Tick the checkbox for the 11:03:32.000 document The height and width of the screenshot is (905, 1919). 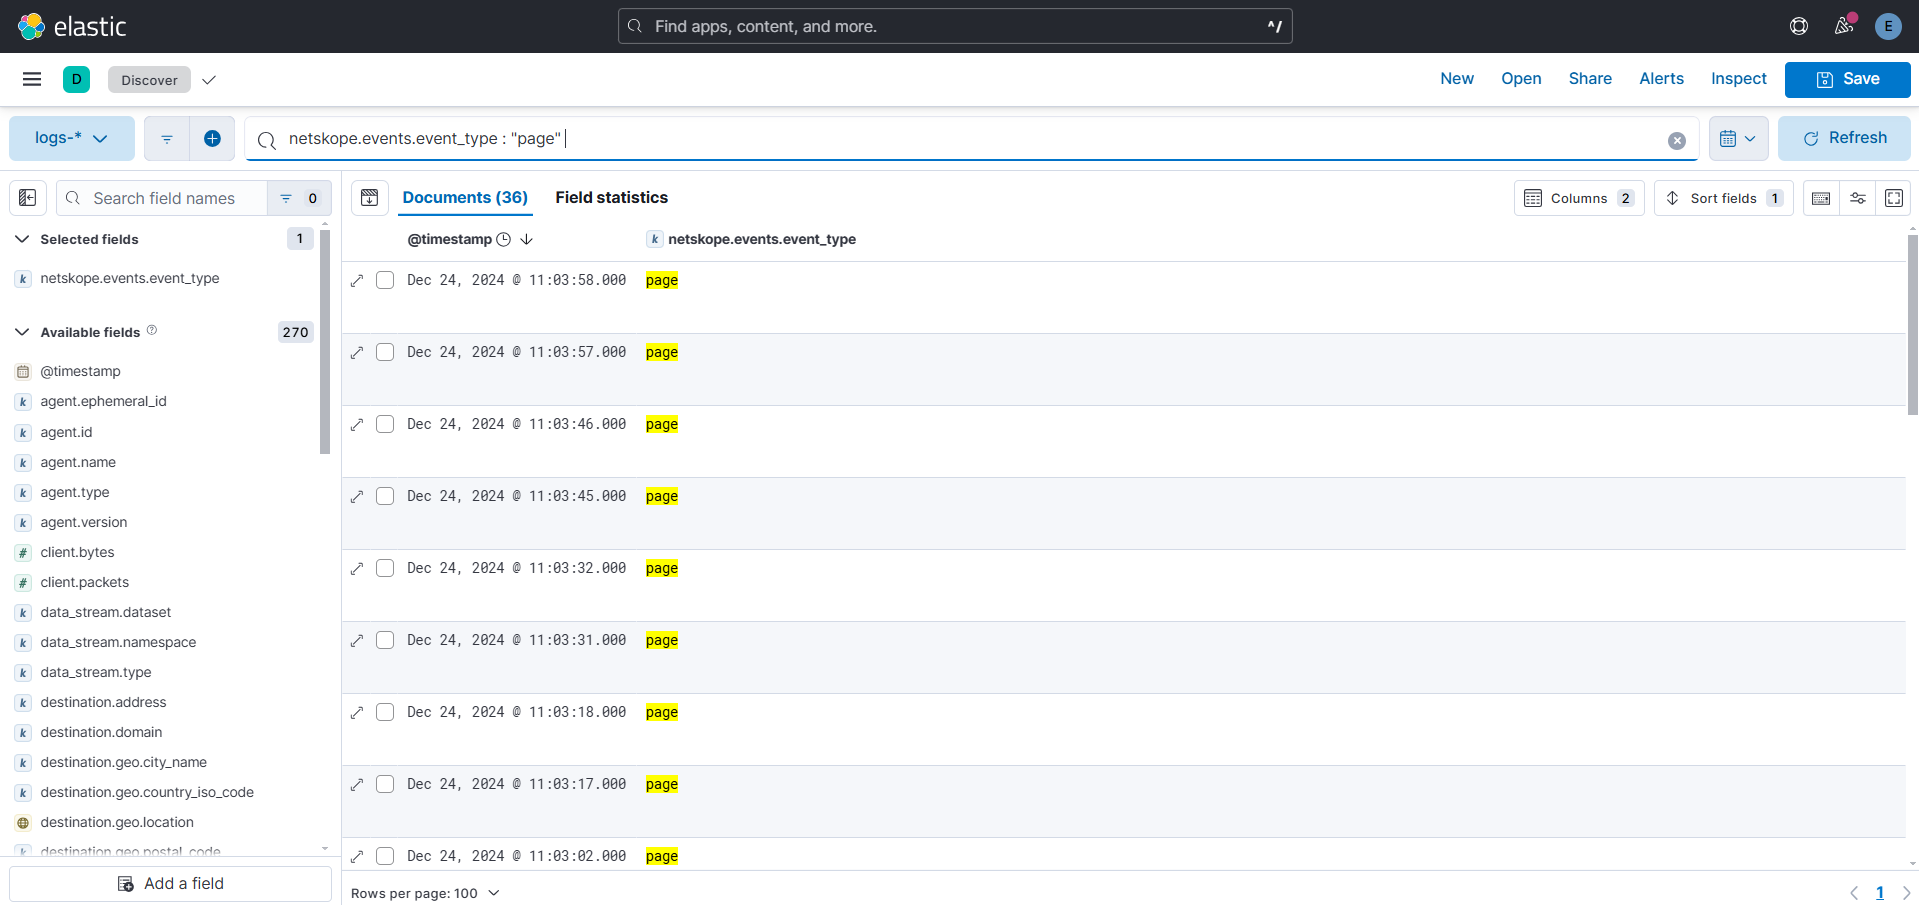point(385,568)
